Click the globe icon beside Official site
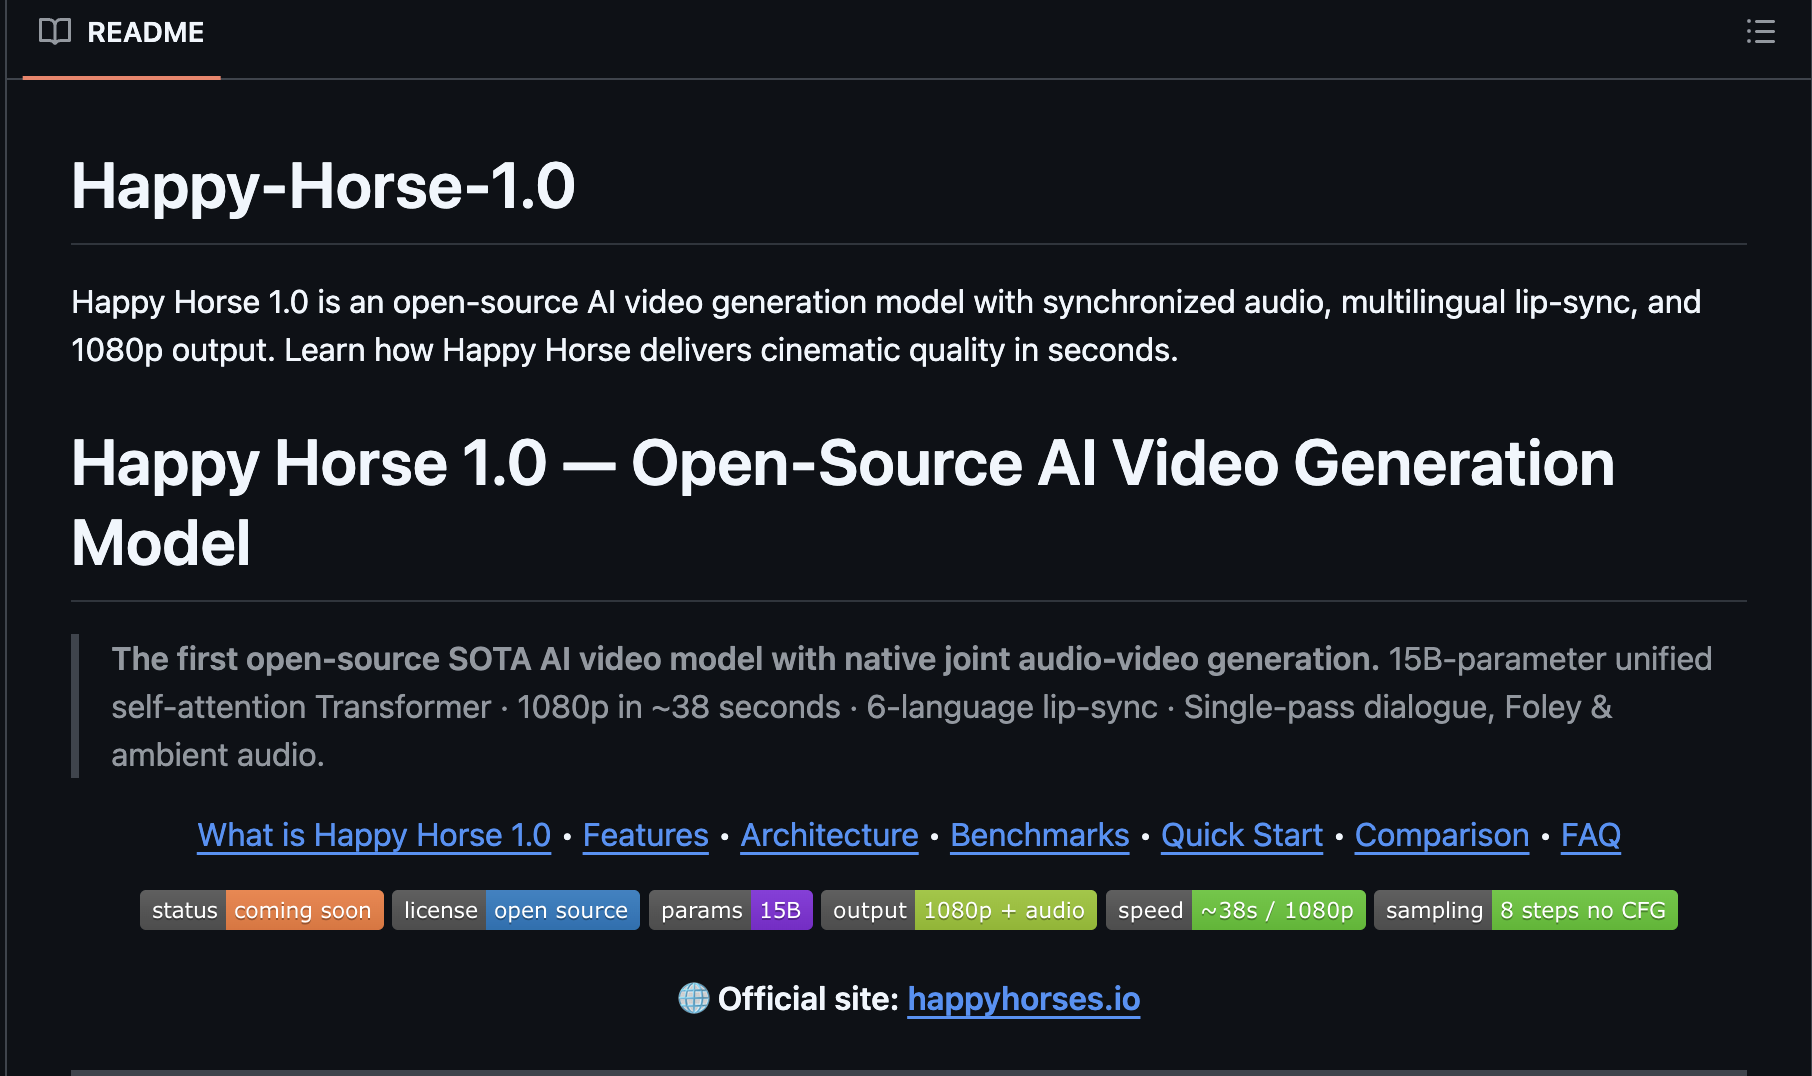Screen dimensions: 1812x1076 [694, 997]
